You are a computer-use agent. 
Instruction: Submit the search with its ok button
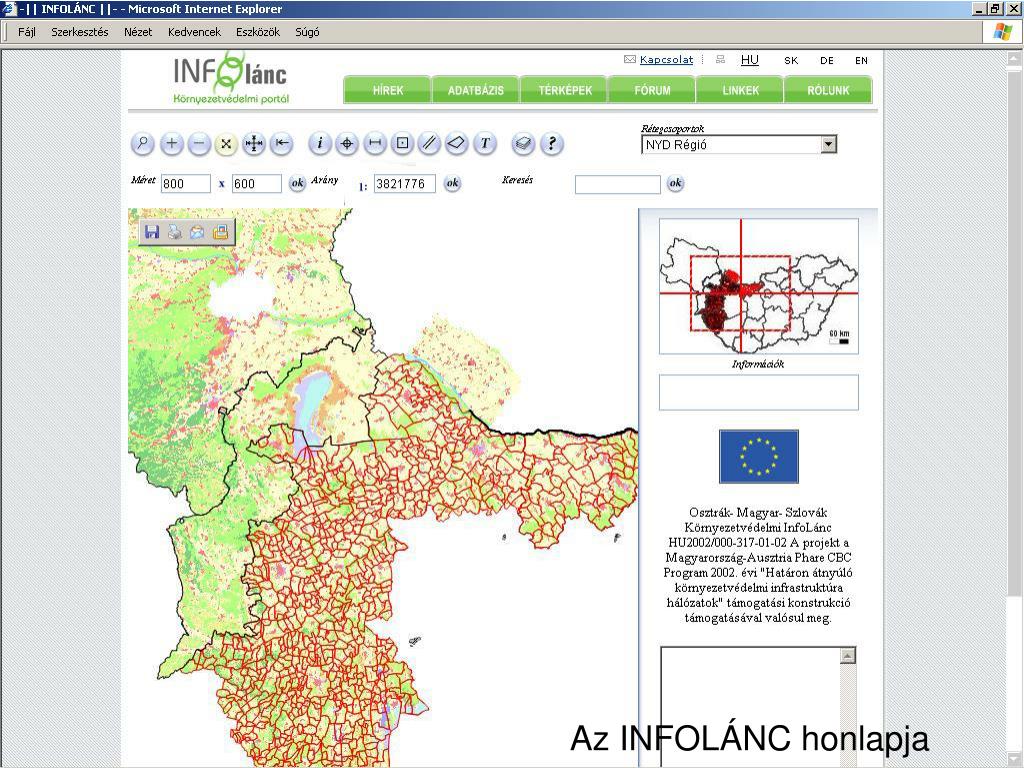click(675, 183)
